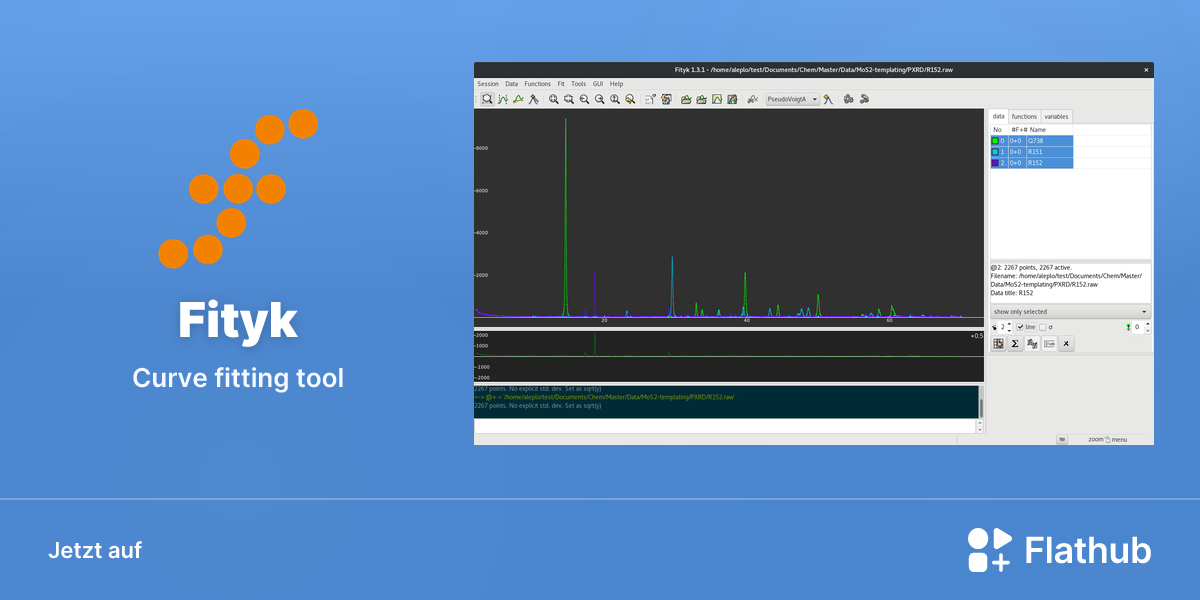Screen dimensions: 1200x600
Task: Click the second zoom magnifier in toolbar
Action: (x=568, y=99)
